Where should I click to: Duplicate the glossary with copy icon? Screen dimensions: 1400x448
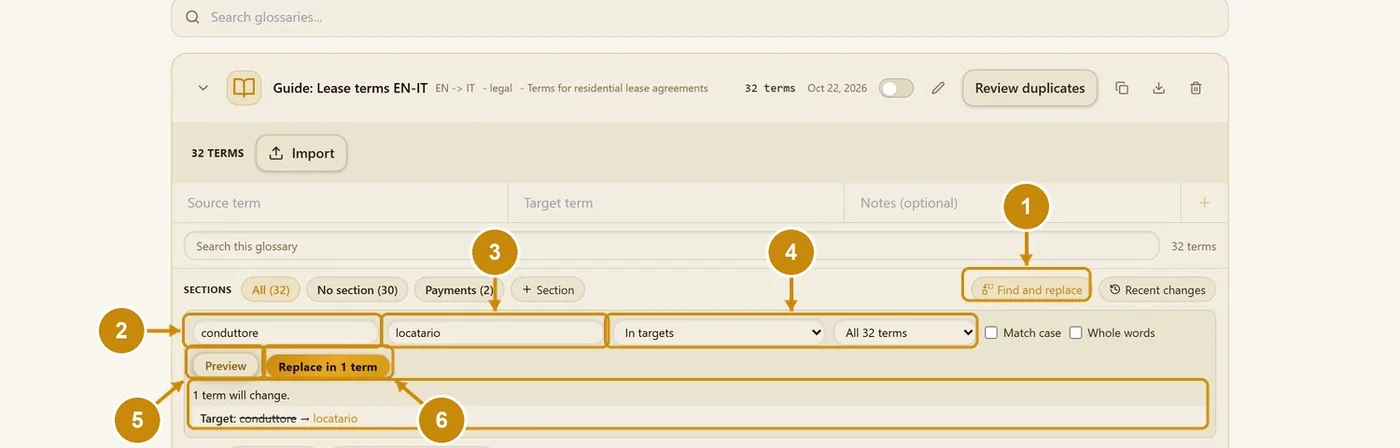click(x=1122, y=88)
